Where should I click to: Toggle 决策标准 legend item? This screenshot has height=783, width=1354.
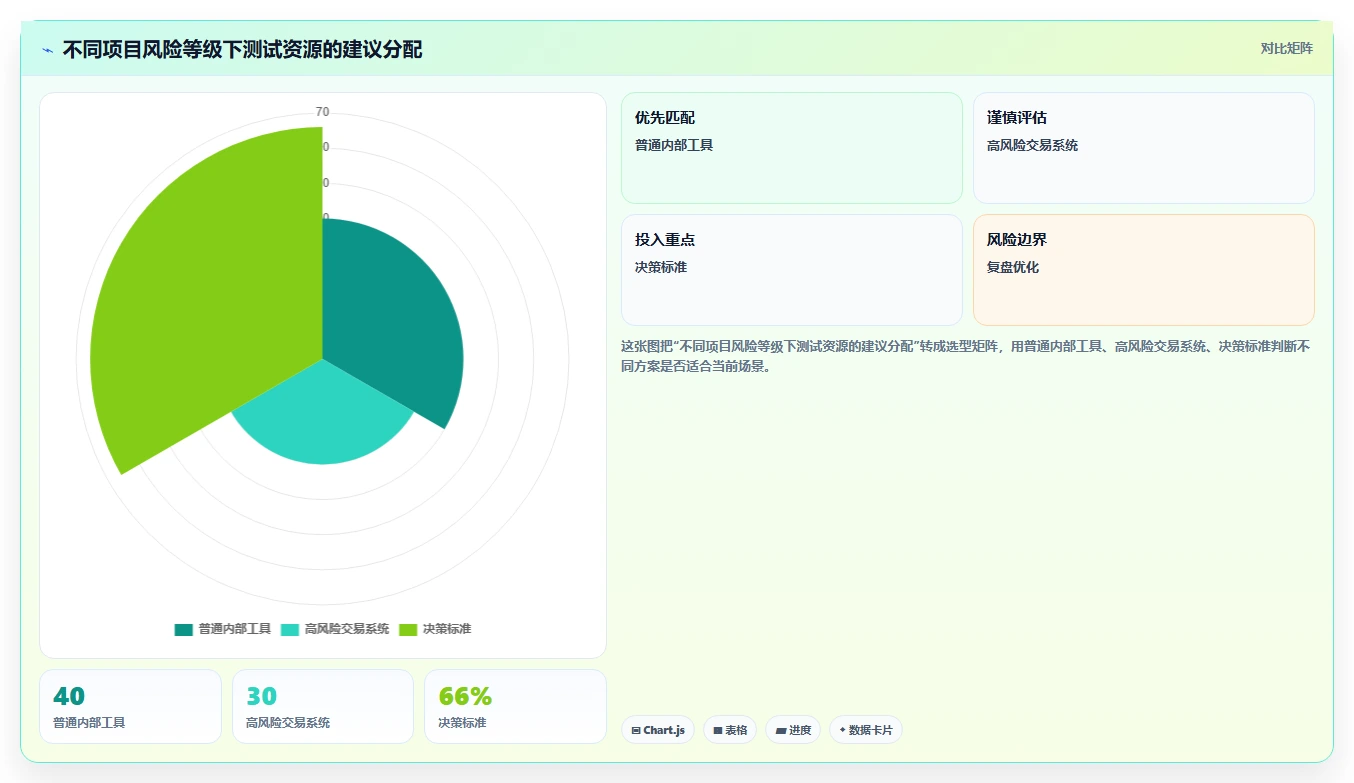tap(435, 629)
